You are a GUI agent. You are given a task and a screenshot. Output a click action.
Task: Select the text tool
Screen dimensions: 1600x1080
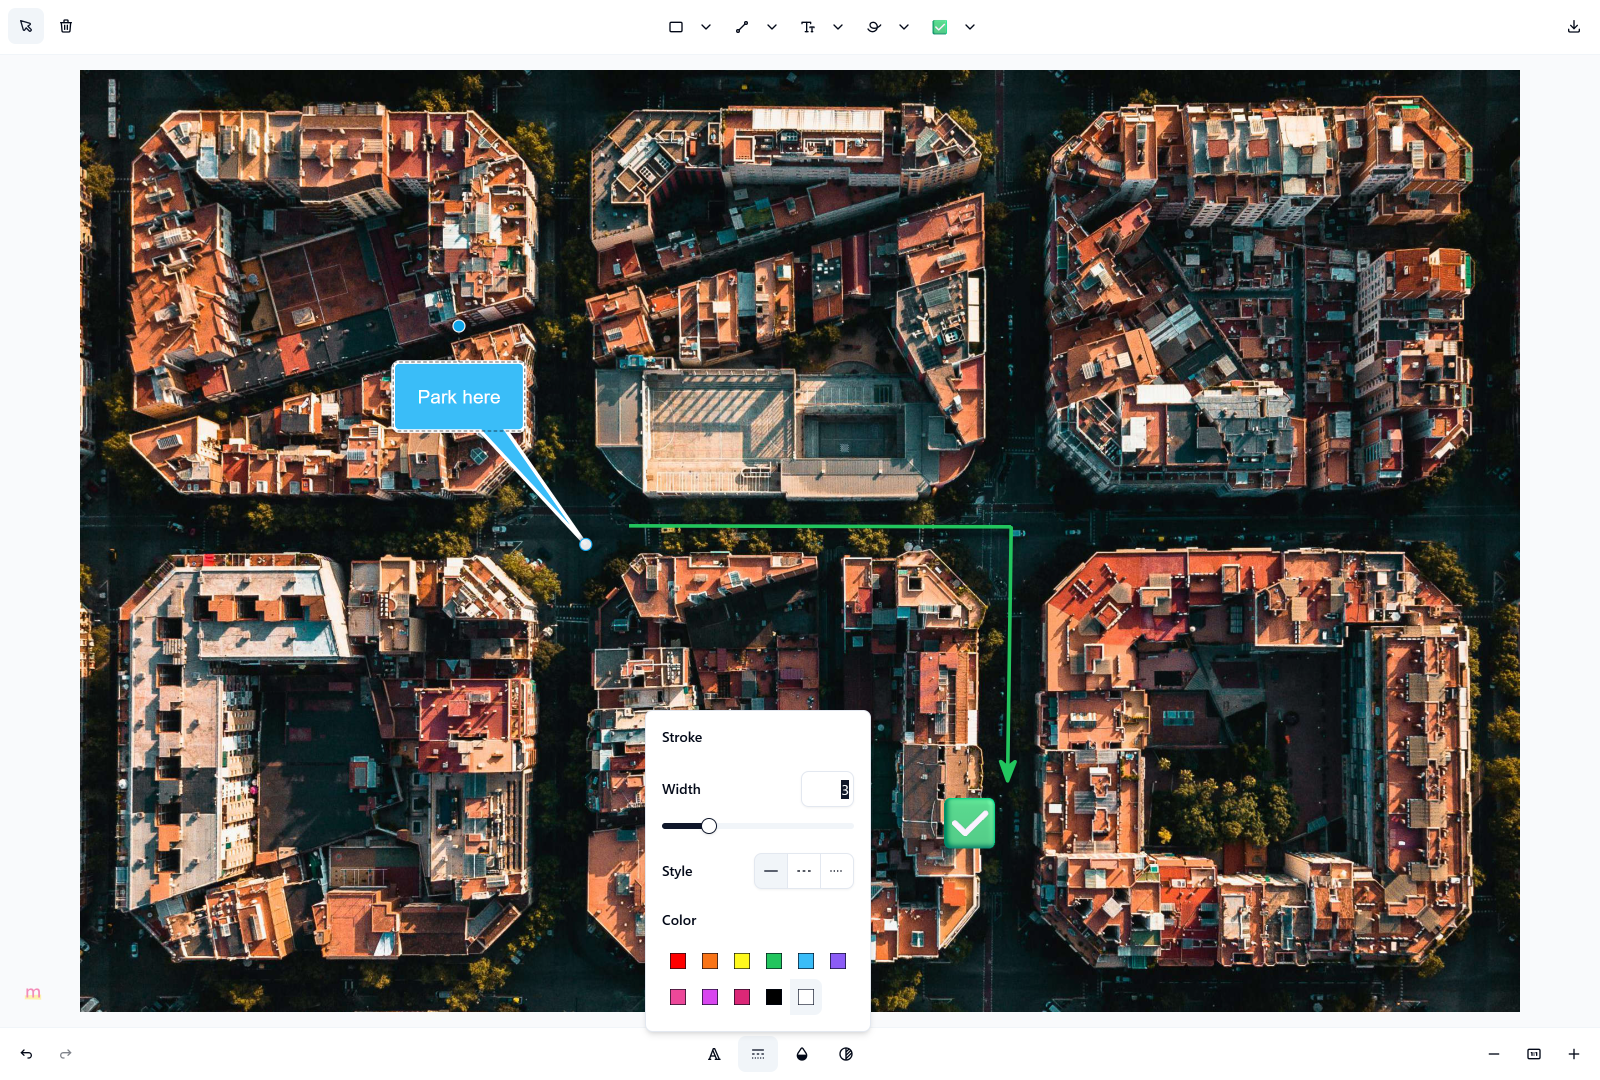pos(808,27)
